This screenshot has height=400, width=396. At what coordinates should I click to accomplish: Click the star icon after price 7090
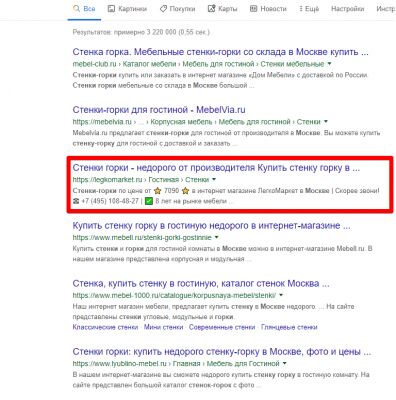pyautogui.click(x=185, y=191)
